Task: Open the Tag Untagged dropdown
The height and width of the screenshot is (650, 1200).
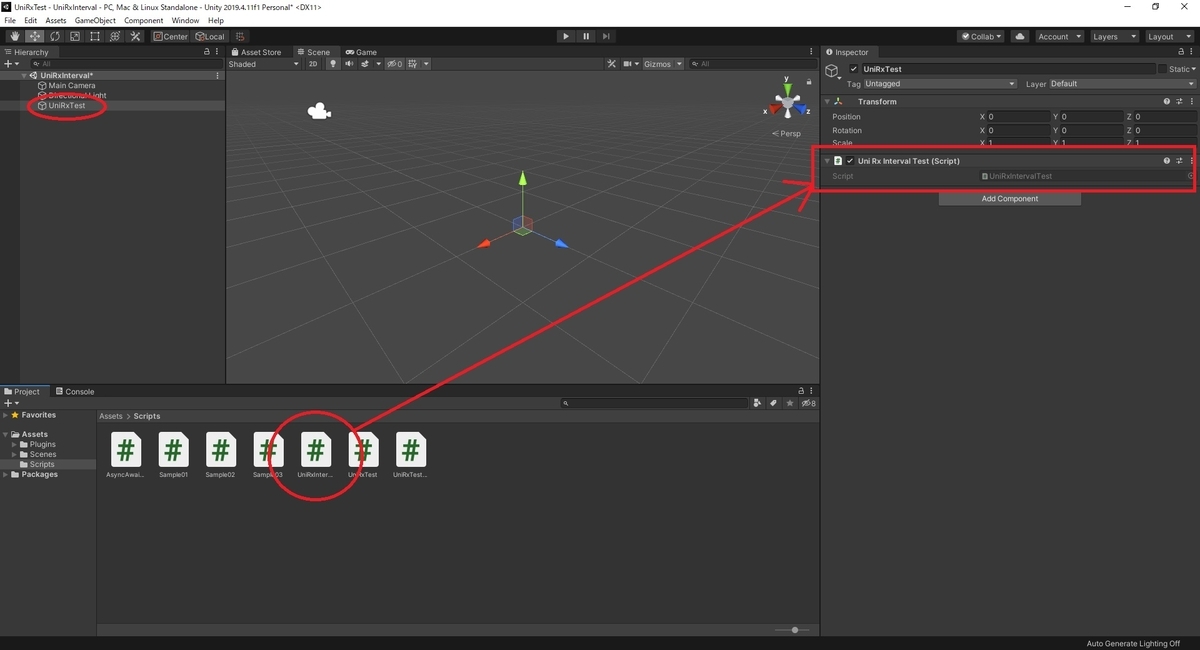Action: [940, 84]
